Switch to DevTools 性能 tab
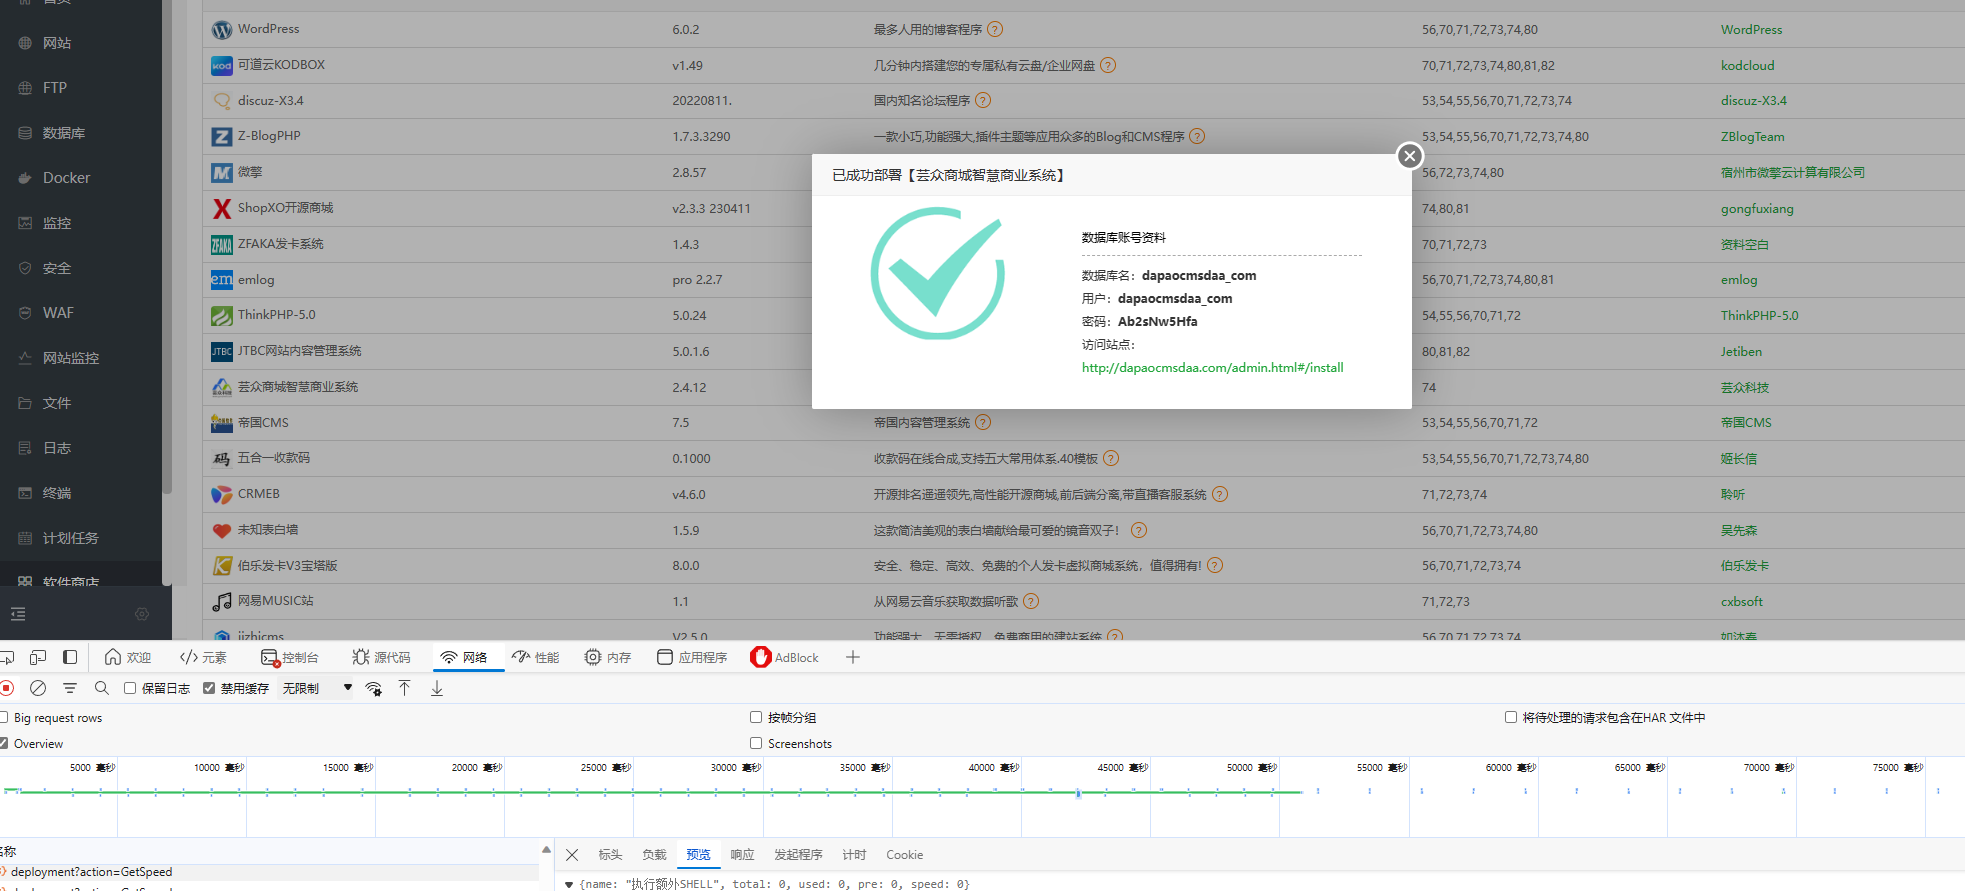Screen dimensions: 1965x891 535,657
